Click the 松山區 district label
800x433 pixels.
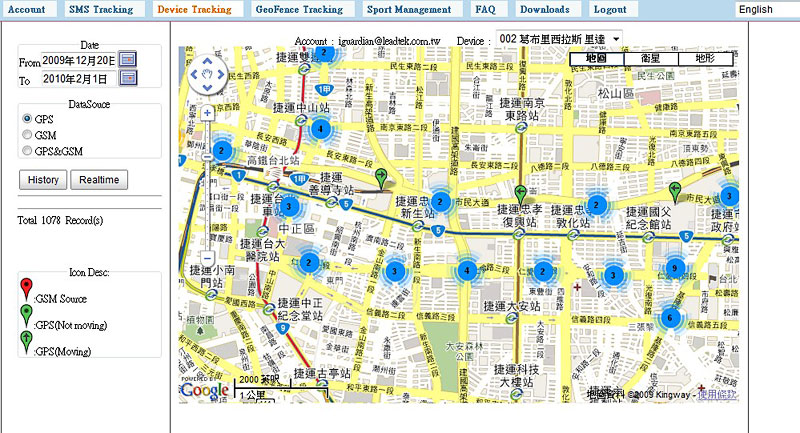coord(615,94)
